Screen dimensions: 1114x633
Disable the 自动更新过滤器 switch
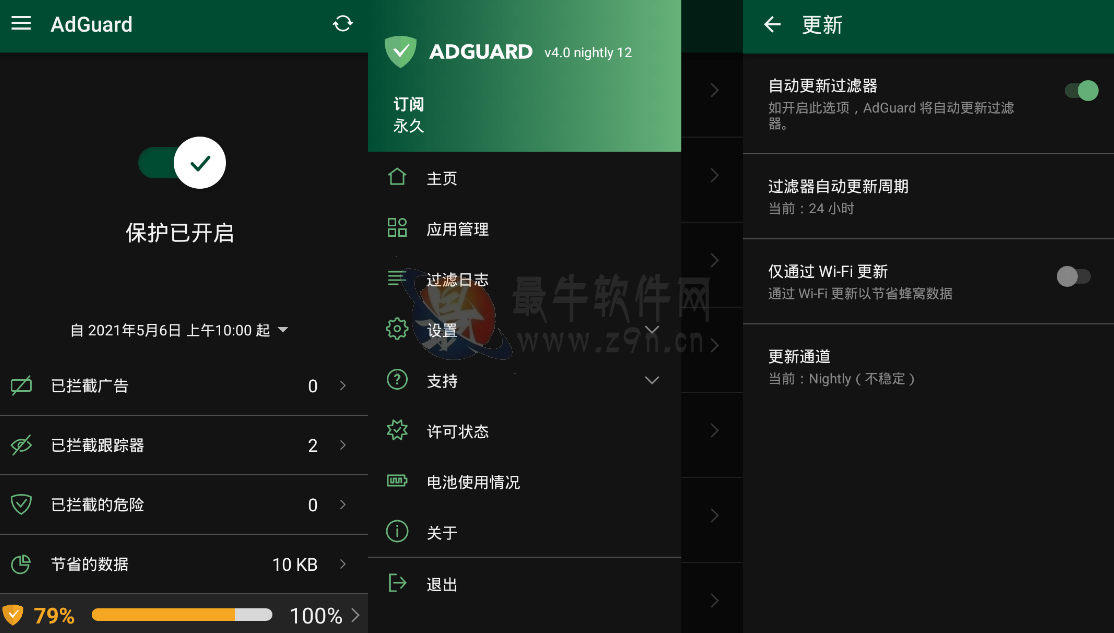[x=1081, y=90]
